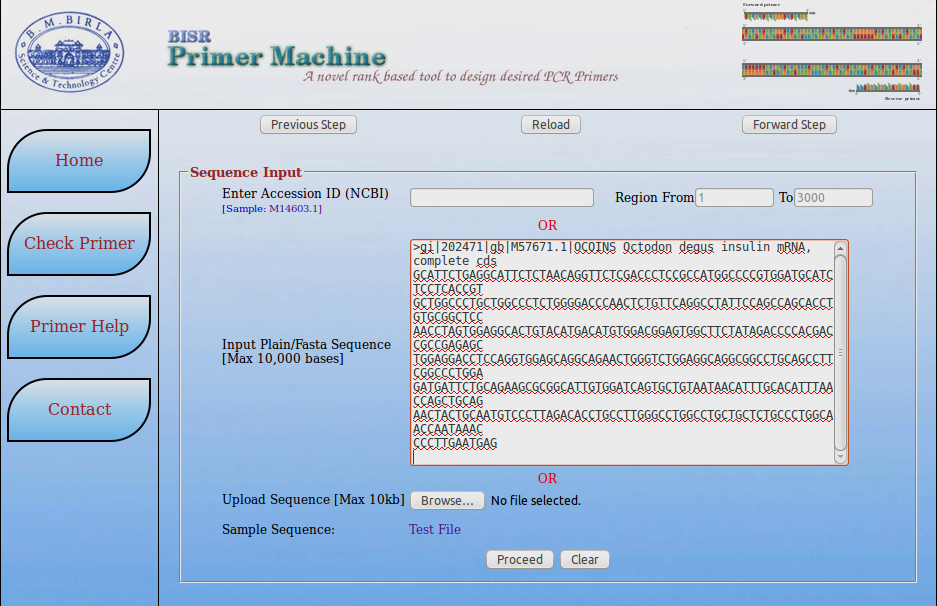Open the Contact page
The width and height of the screenshot is (937, 606).
(x=79, y=409)
